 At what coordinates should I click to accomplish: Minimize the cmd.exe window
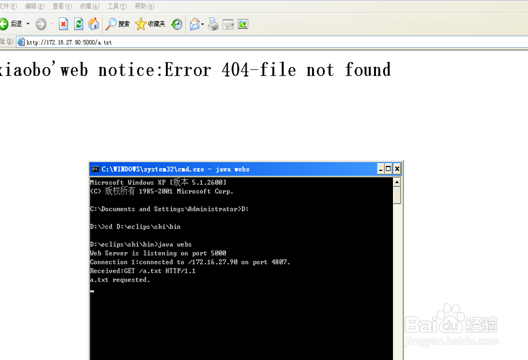point(381,169)
